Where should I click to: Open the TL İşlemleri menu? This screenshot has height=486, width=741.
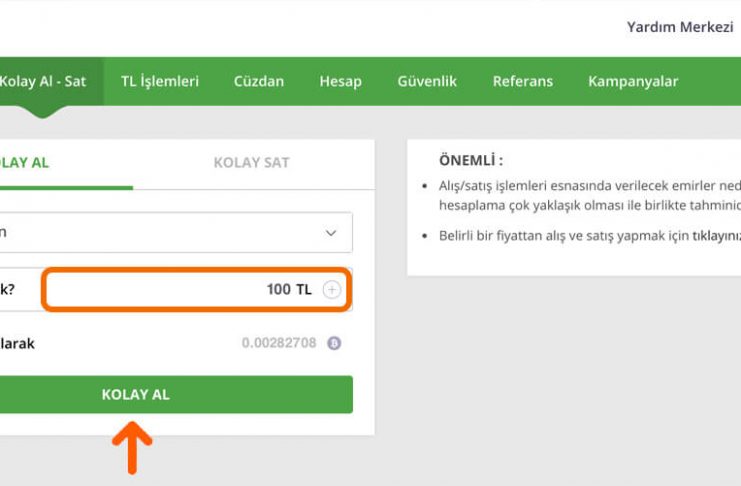(160, 81)
